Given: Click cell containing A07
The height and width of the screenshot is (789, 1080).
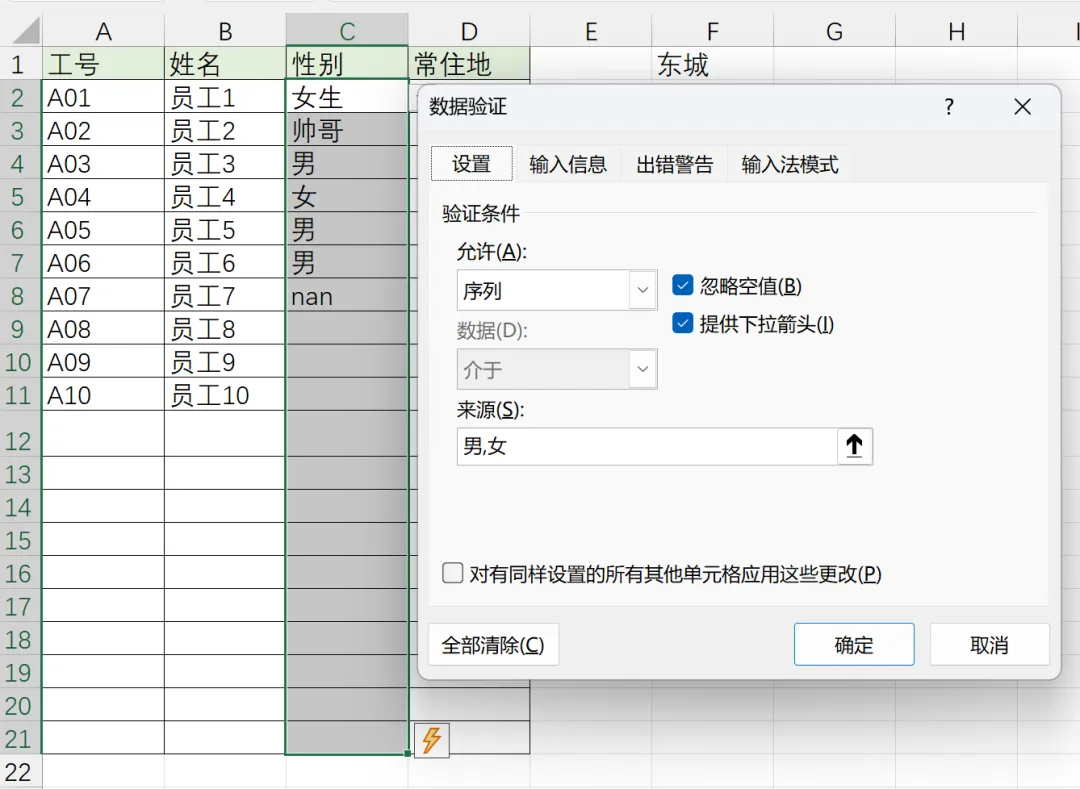Looking at the screenshot, I should click(x=103, y=295).
